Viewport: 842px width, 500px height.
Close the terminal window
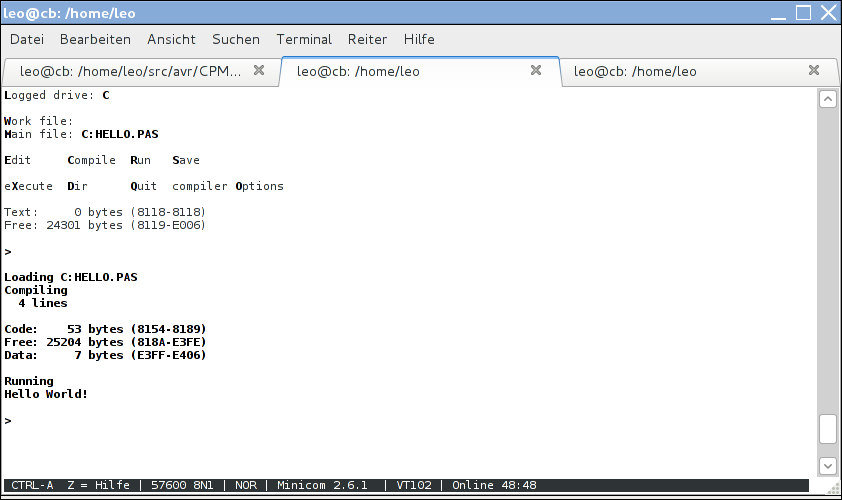click(x=829, y=12)
